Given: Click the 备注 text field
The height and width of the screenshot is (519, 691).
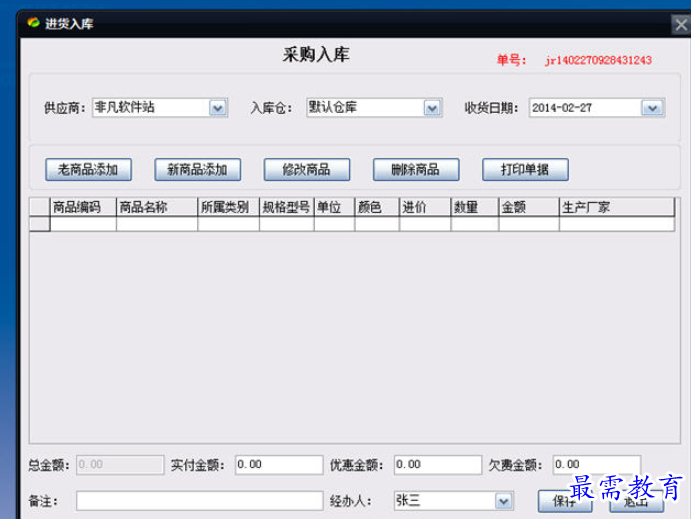Looking at the screenshot, I should (x=200, y=501).
